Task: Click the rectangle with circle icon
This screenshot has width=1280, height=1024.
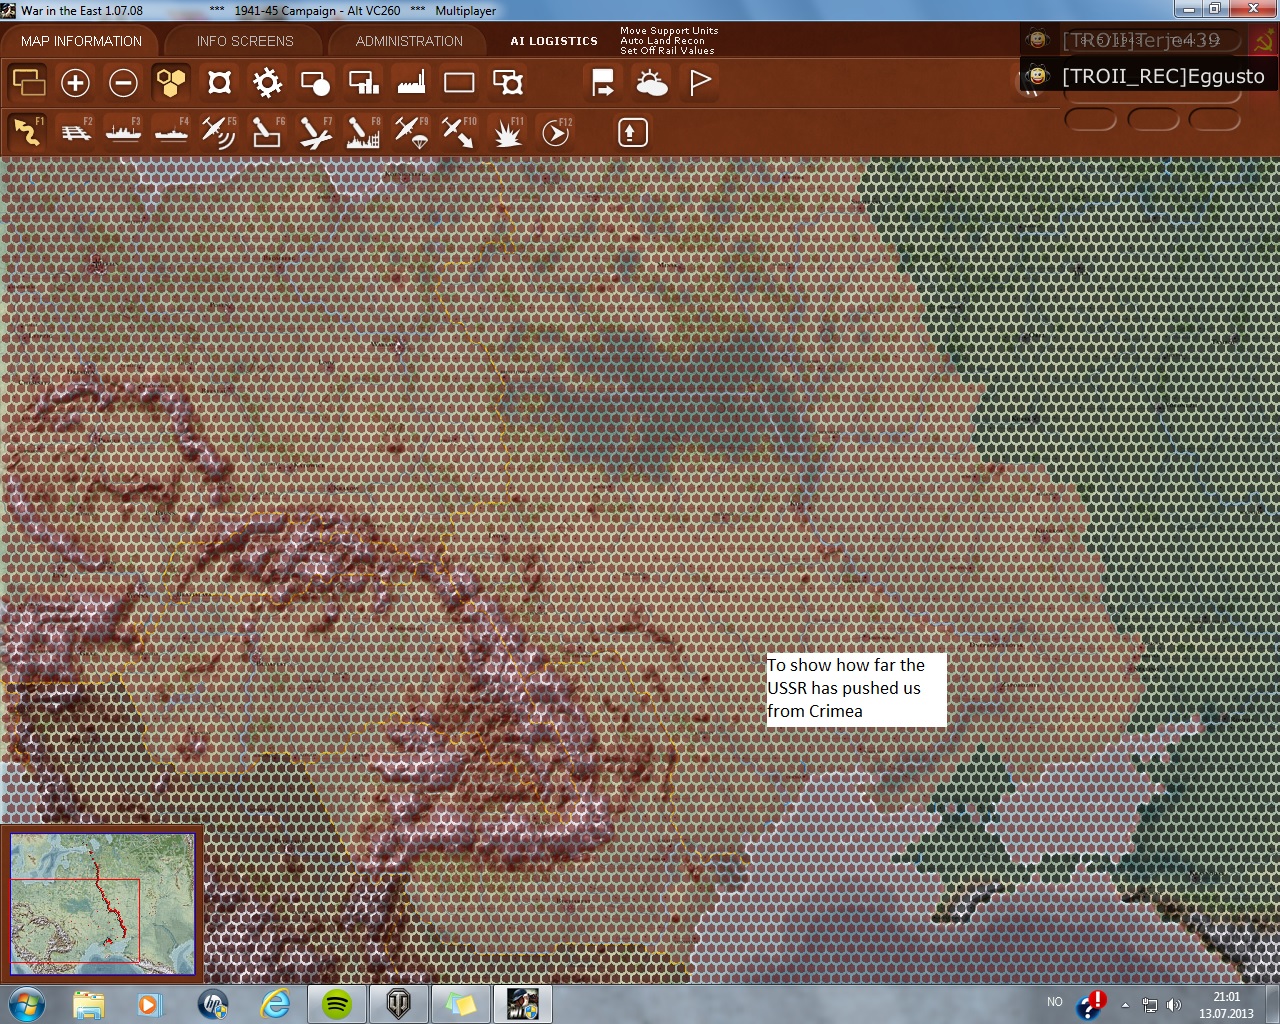Action: pos(315,82)
